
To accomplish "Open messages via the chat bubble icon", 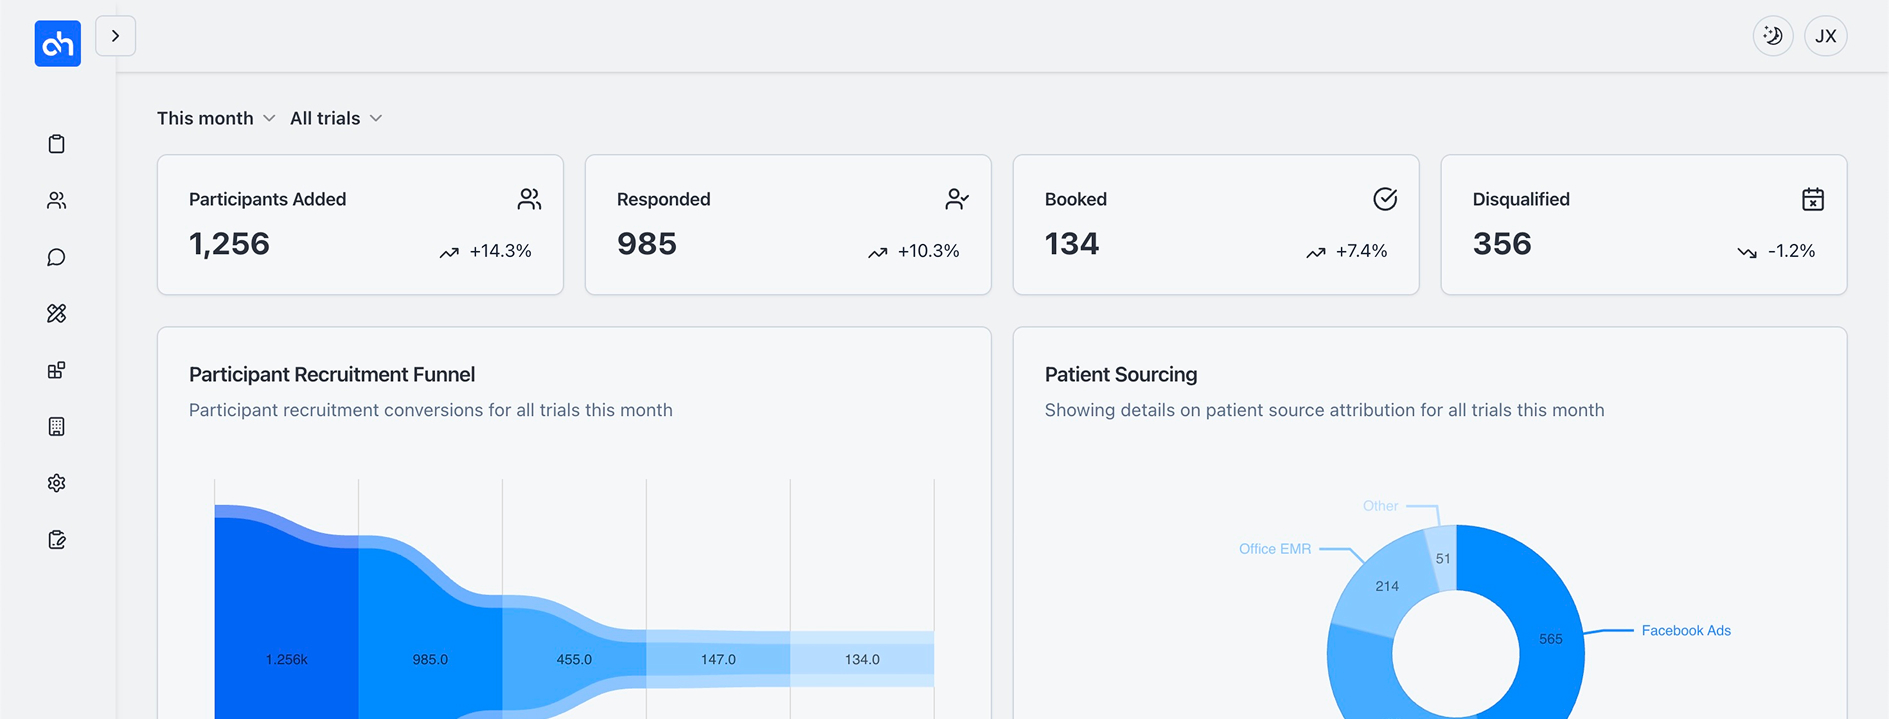I will tap(57, 257).
